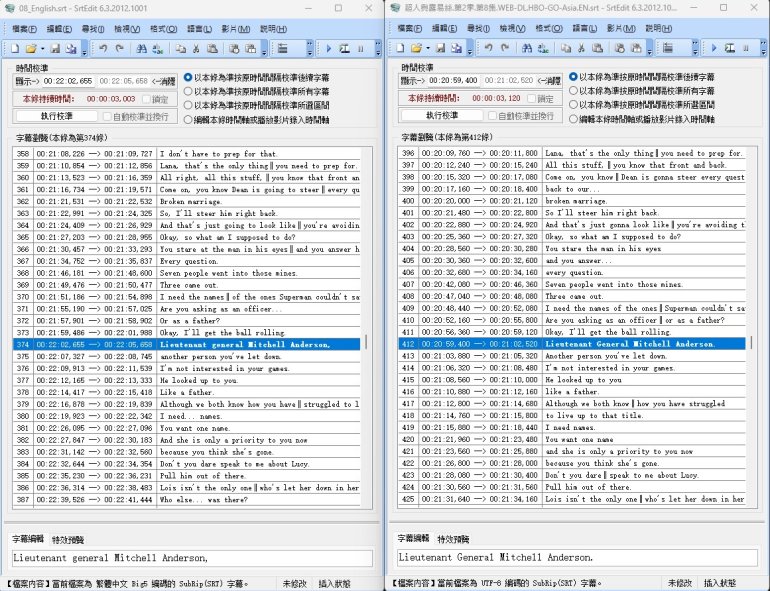Open 編輯(E) menu in left window
The image size is (770, 591).
tap(59, 29)
